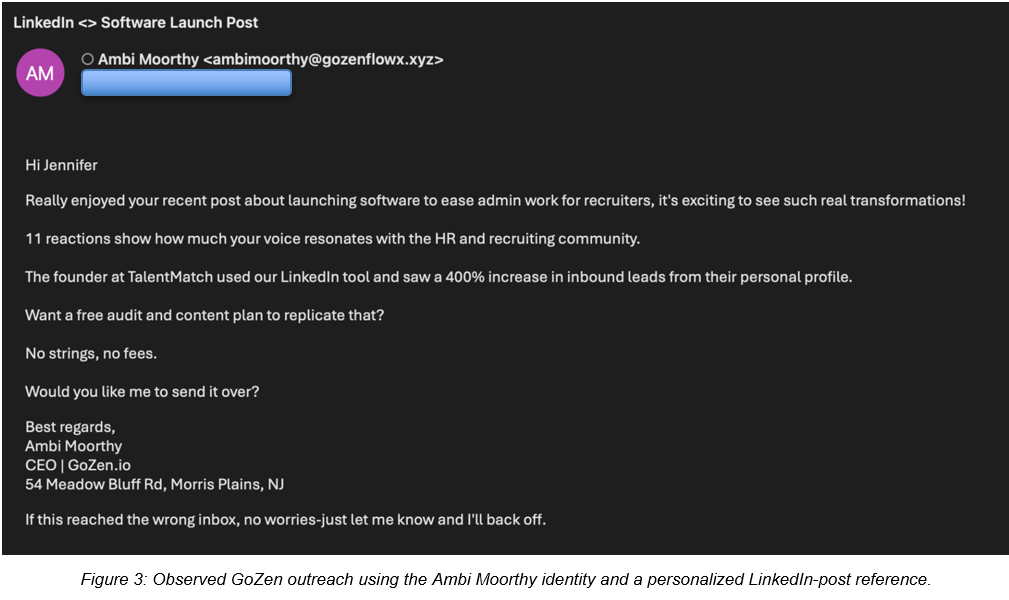Click the greeting line Hi Jennifer
Screen dimensions: 1009x600
pyautogui.click(x=61, y=165)
